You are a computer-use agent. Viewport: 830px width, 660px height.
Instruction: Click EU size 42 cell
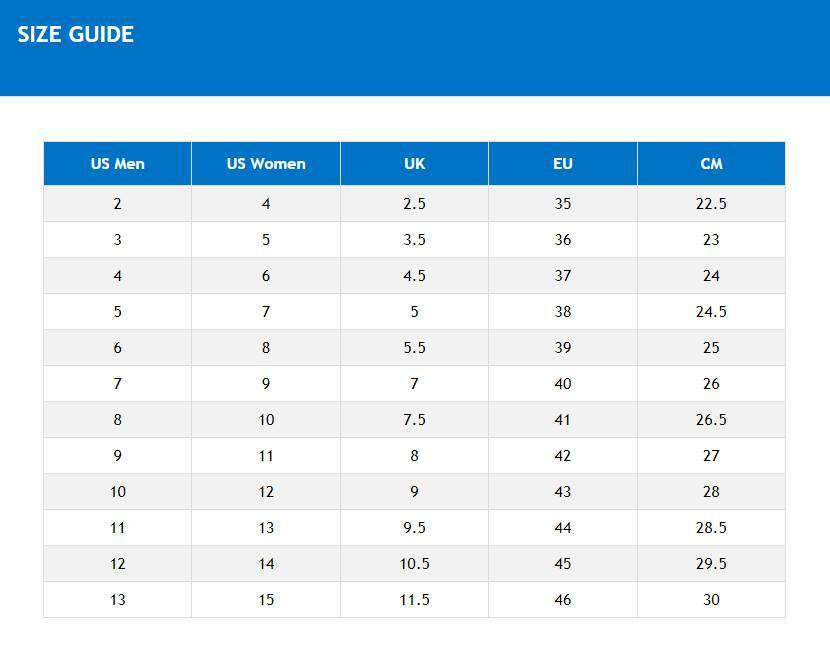563,456
